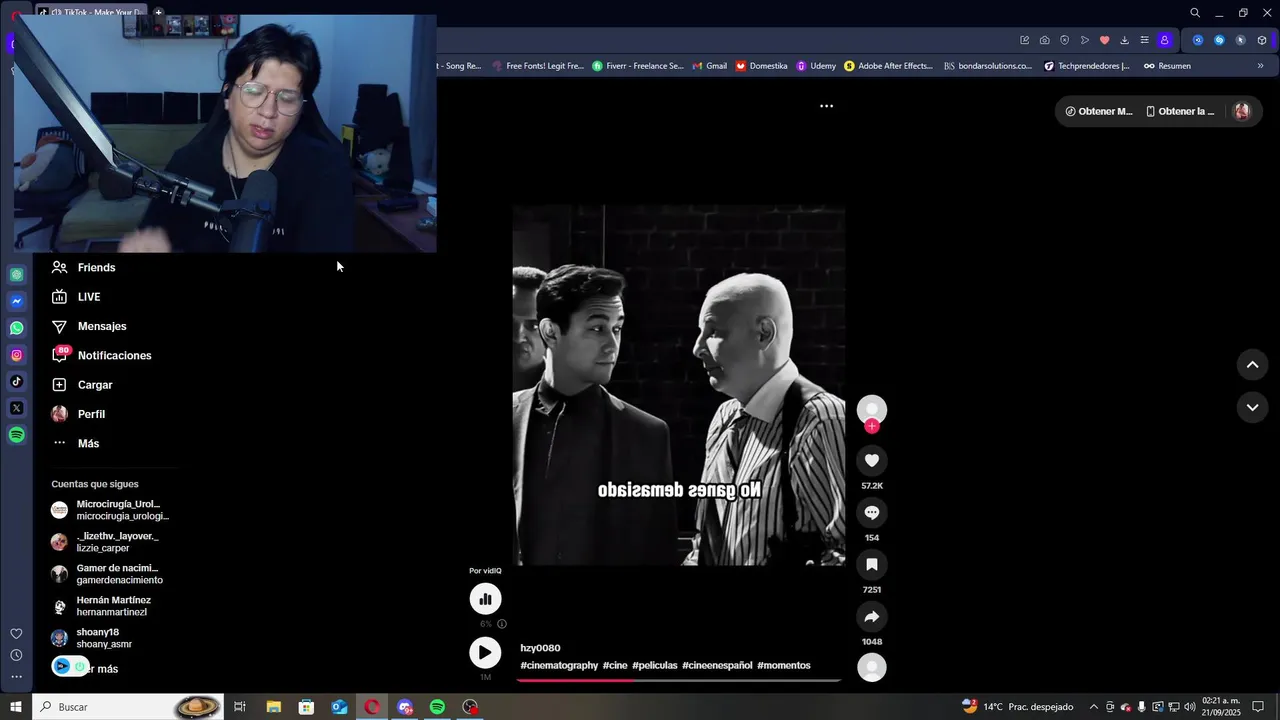Viewport: 1280px width, 720px height.
Task: Open Instagram in the Opera sidebar
Action: [x=17, y=355]
